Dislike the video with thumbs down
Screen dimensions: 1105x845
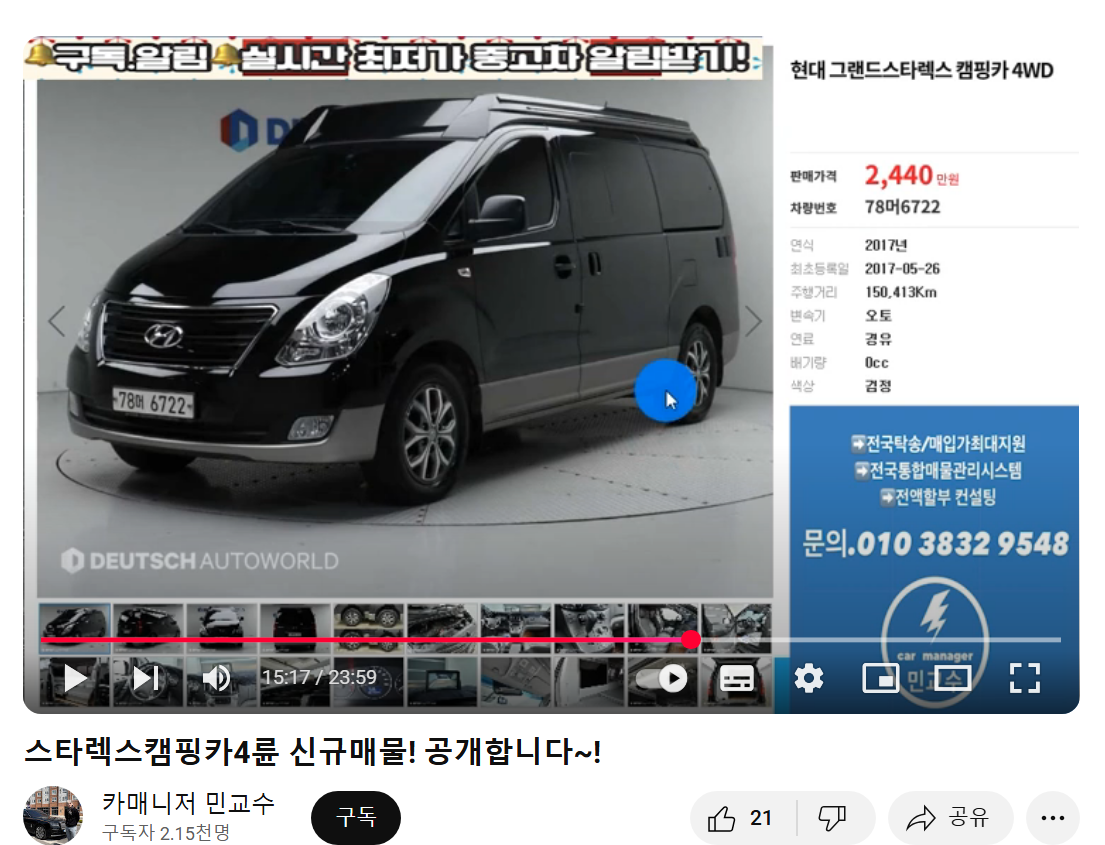(x=833, y=818)
